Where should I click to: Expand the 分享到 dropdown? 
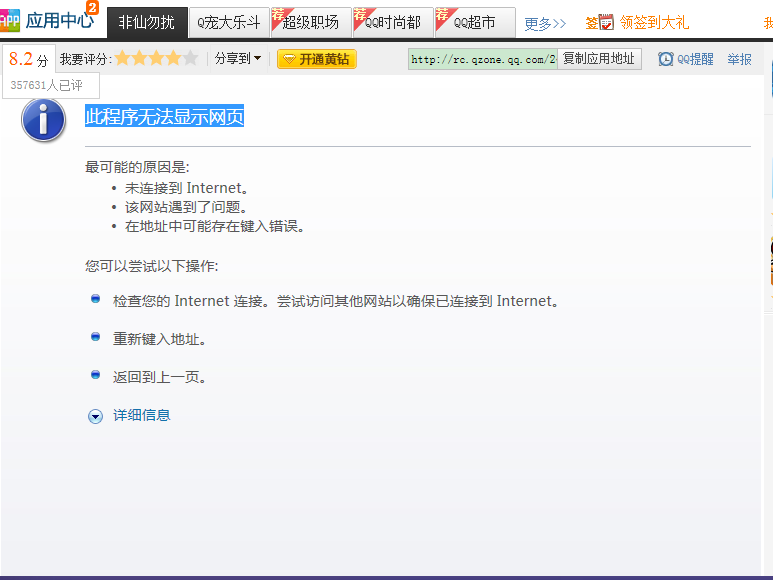coord(238,59)
